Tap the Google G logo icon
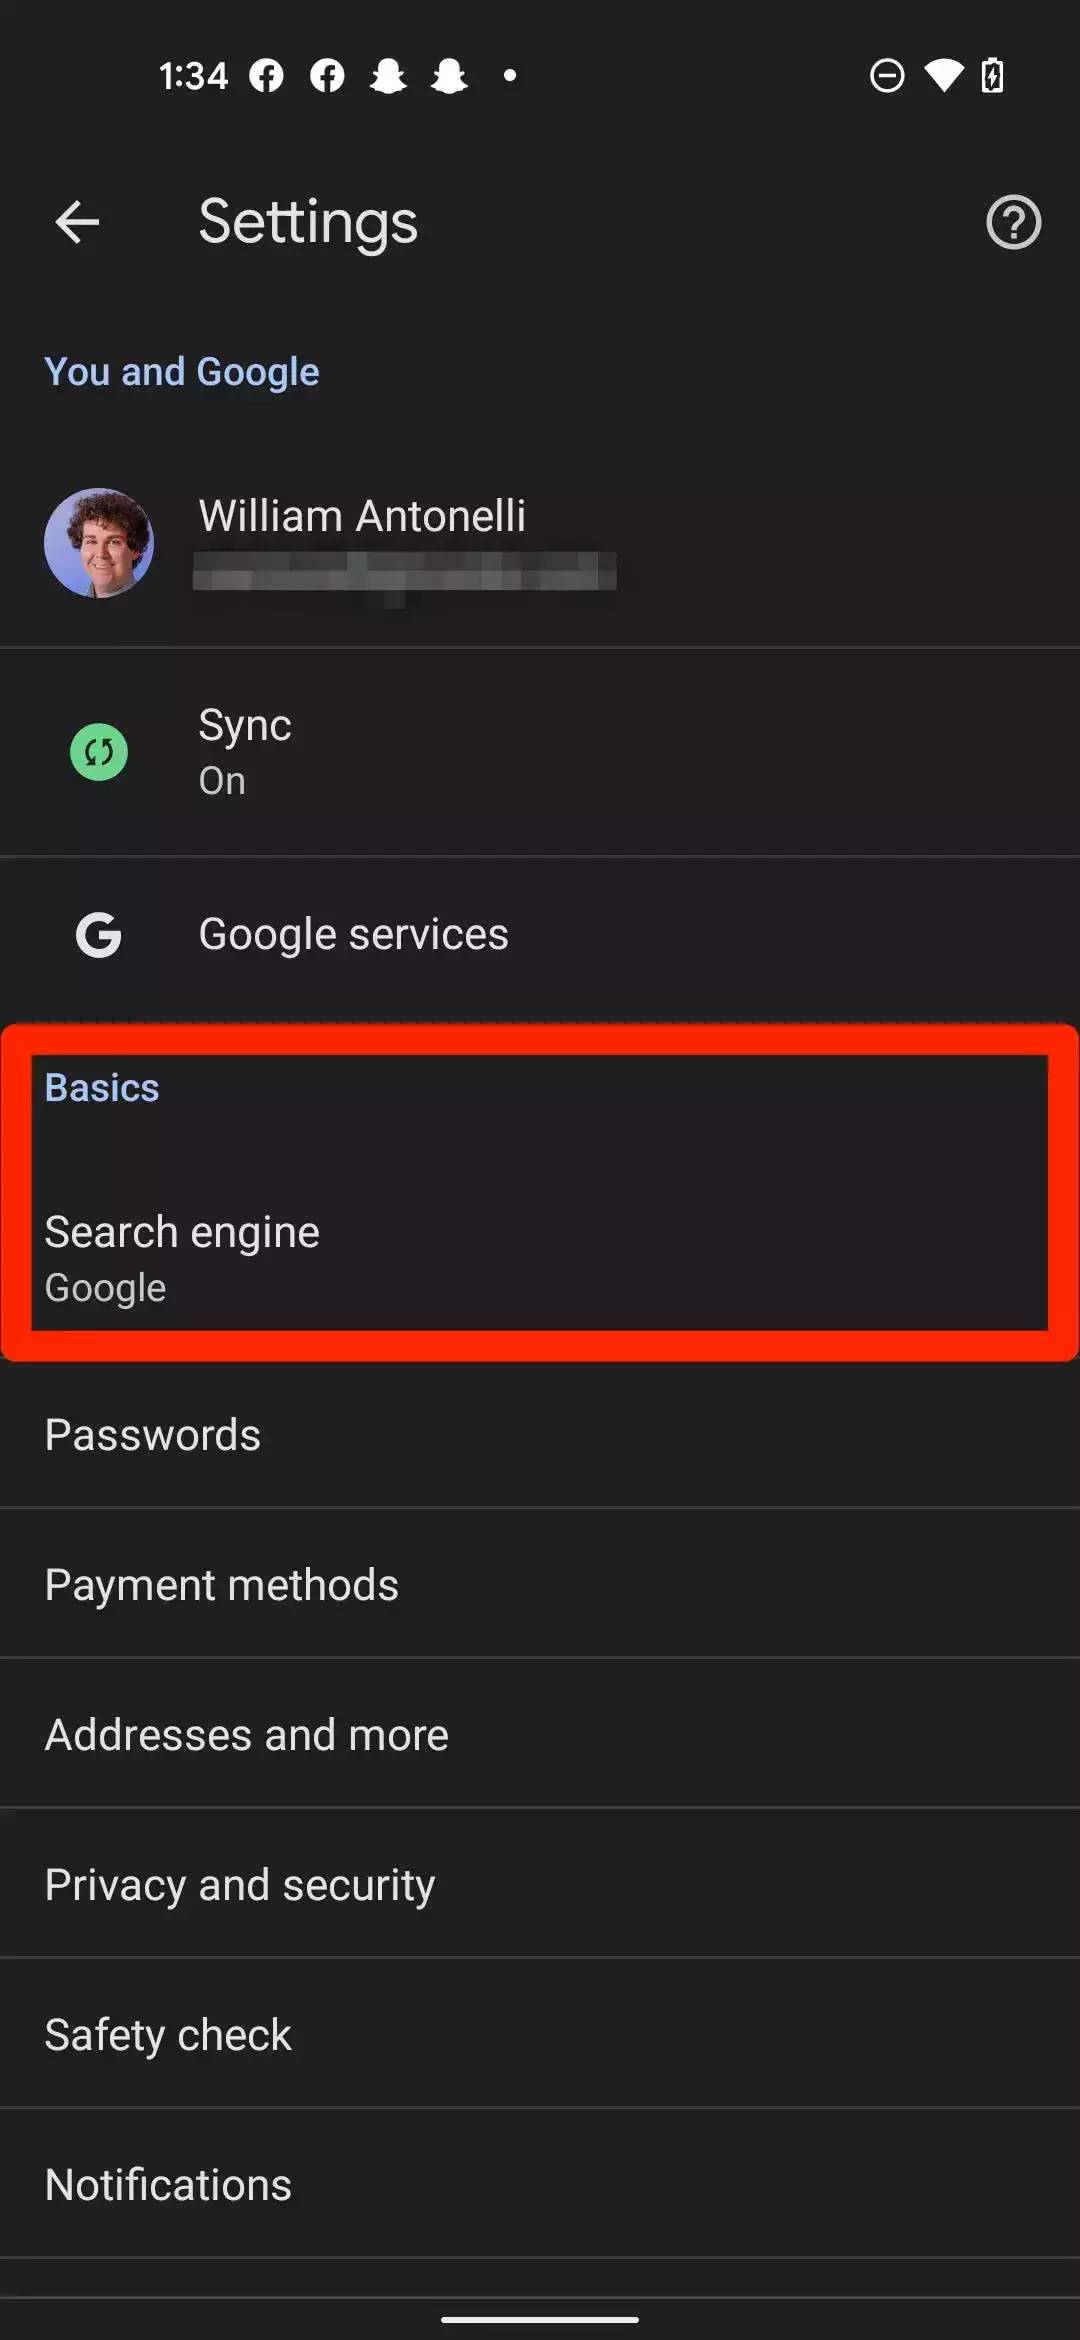Viewport: 1080px width, 2340px height. 99,935
